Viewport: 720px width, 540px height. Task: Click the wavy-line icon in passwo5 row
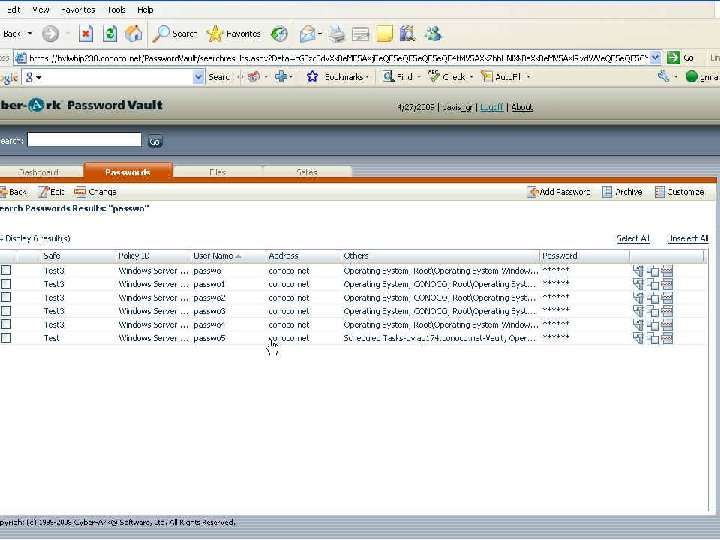[667, 338]
